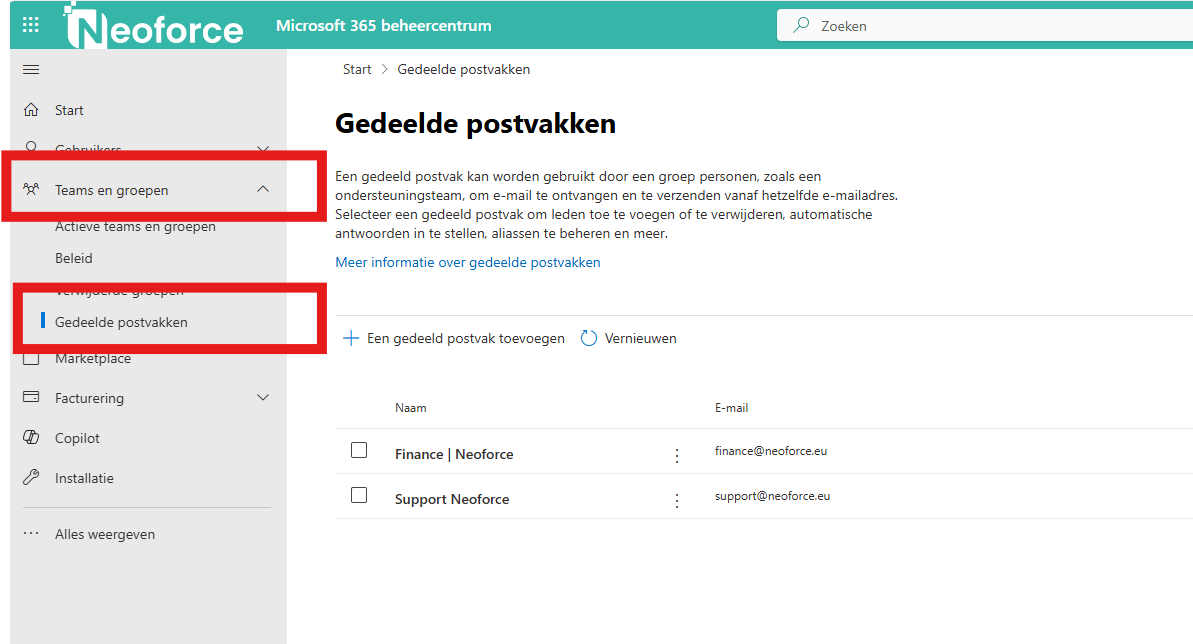The width and height of the screenshot is (1193, 644).
Task: Open Marketplace in the sidebar
Action: 93,359
